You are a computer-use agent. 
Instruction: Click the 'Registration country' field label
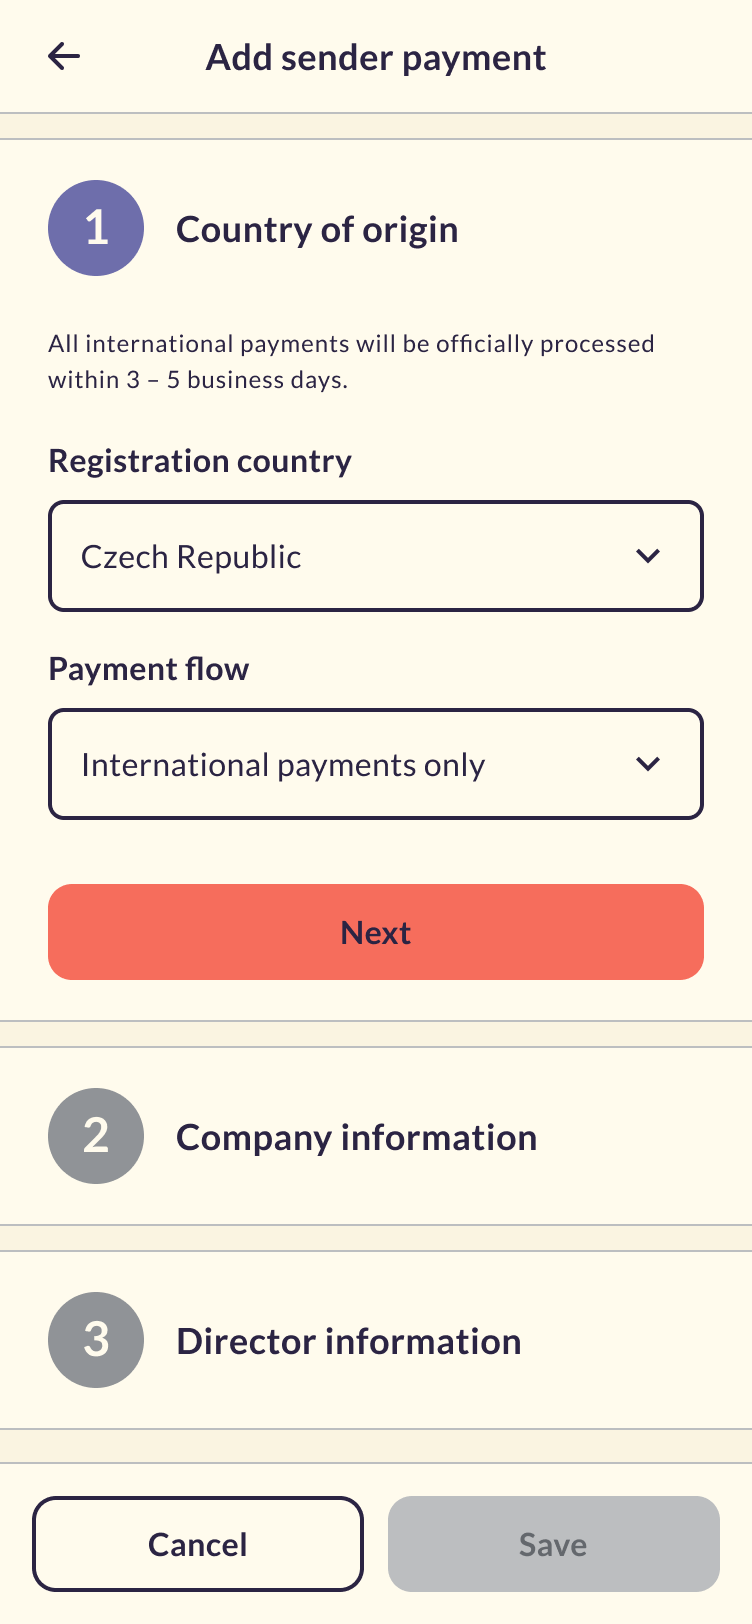coord(200,461)
